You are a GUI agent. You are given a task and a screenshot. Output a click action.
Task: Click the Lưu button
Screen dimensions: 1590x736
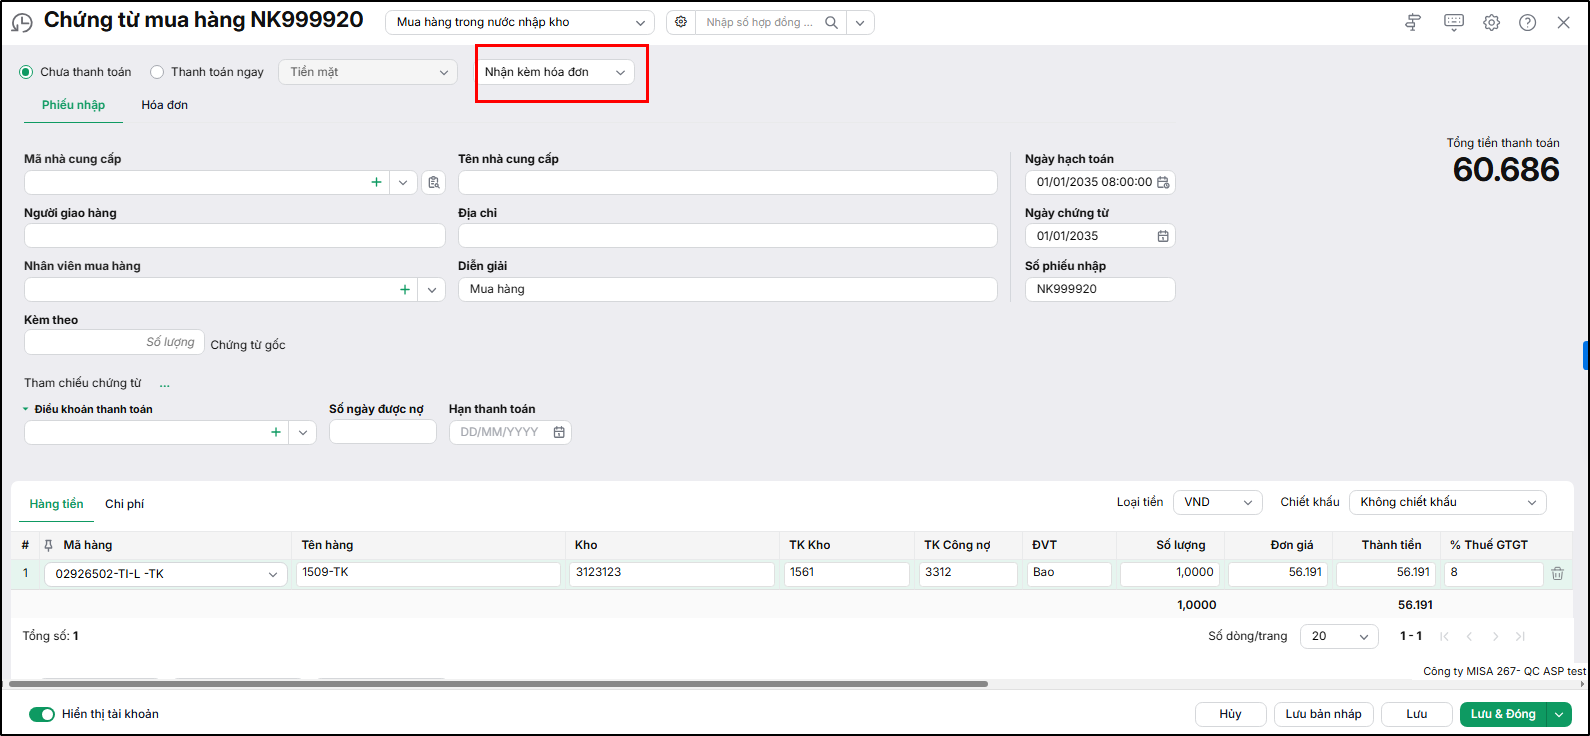tap(1417, 714)
